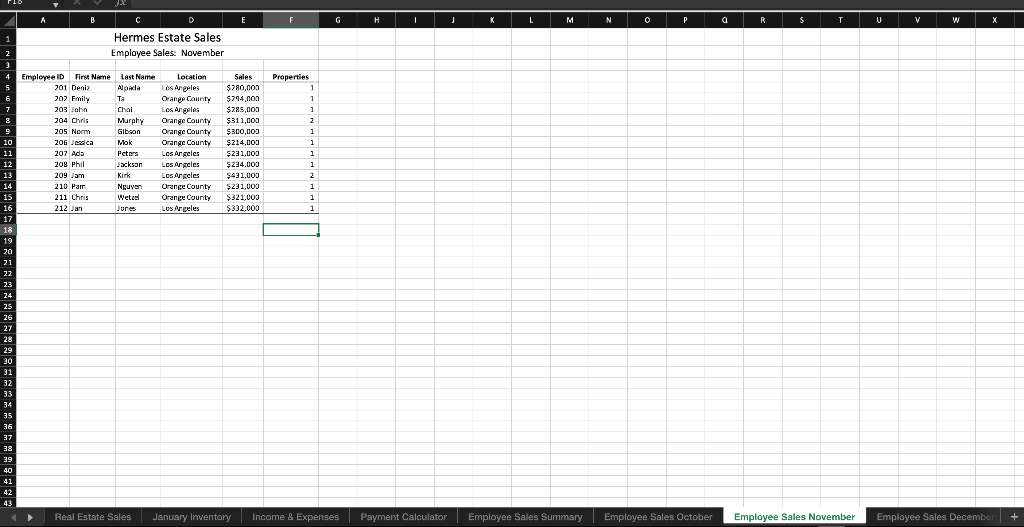Go to the Income & Expenses tab
This screenshot has height=527, width=1024.
pos(295,517)
